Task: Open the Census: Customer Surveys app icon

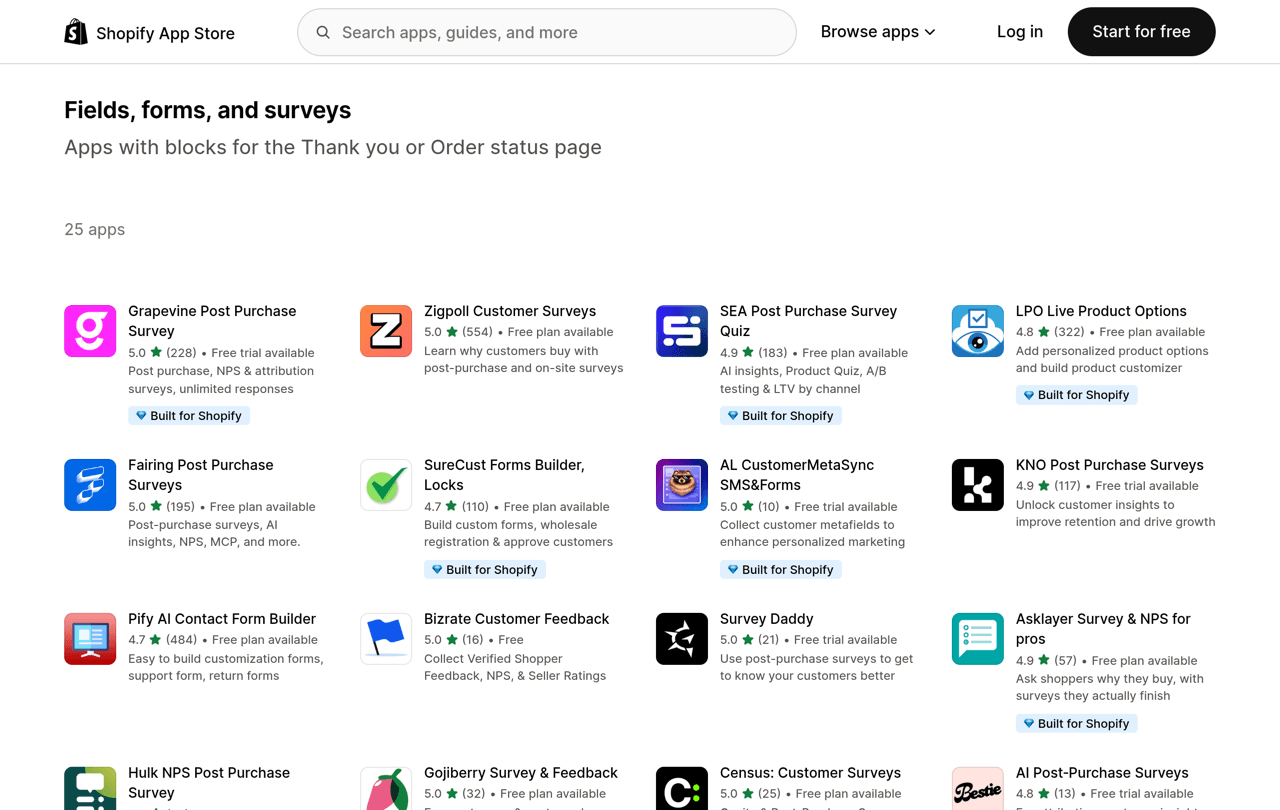Action: coord(682,788)
